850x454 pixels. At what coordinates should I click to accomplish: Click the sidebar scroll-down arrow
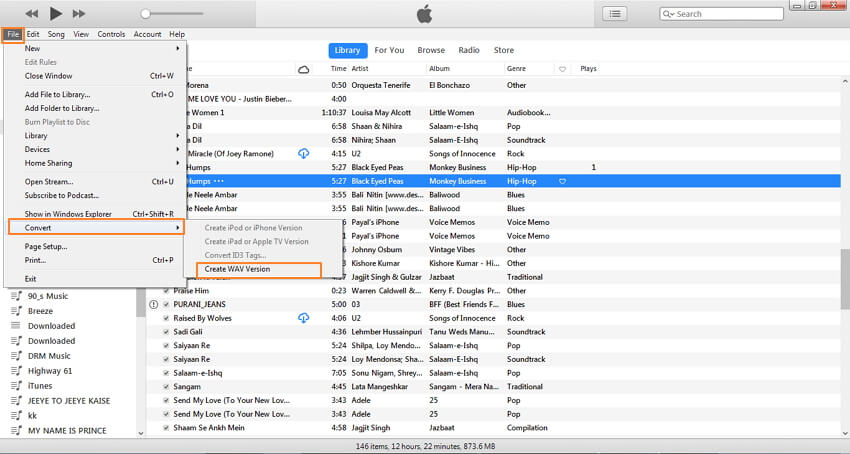point(141,433)
